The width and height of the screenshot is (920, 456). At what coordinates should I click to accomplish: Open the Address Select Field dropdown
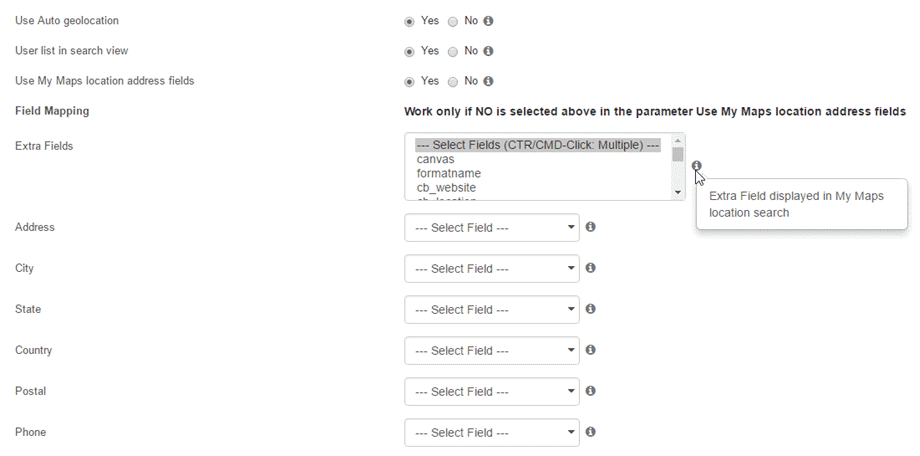click(x=492, y=228)
